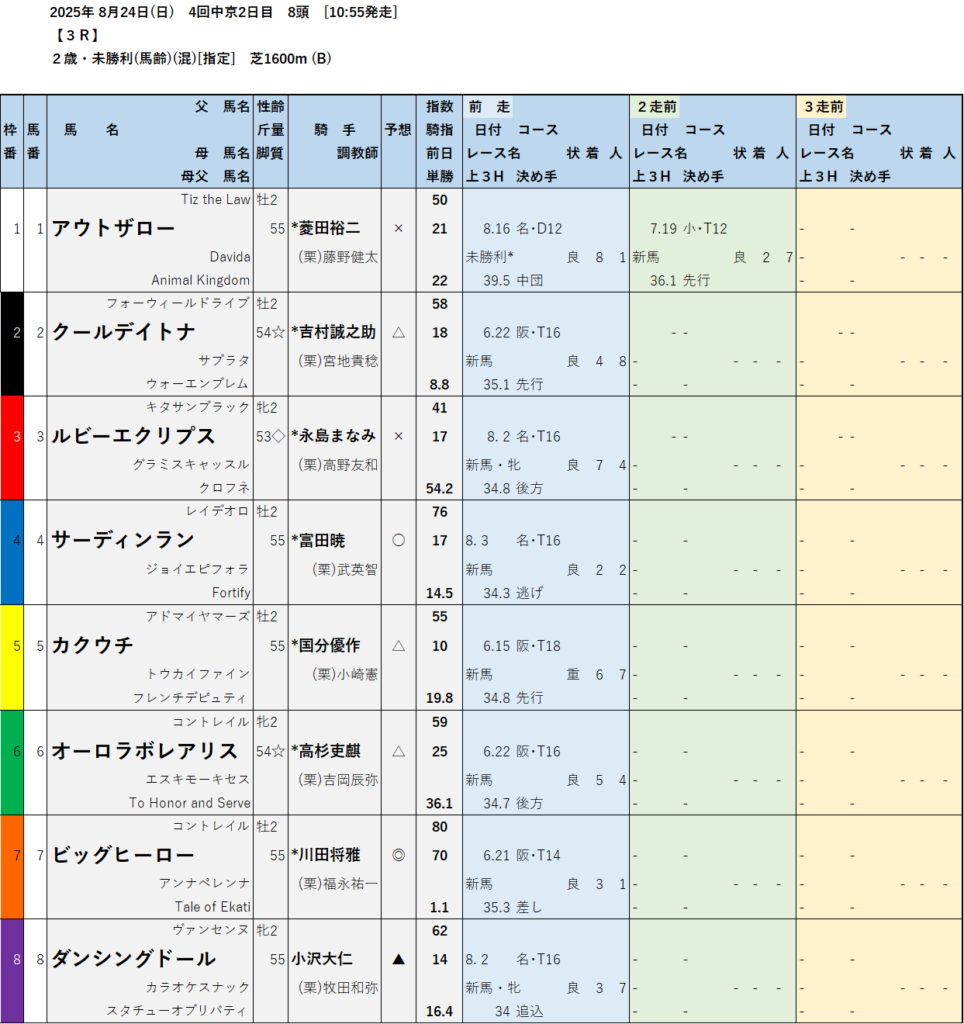Click the △ prediction mark for クールデイトナ
This screenshot has width=964, height=1024.
click(398, 332)
